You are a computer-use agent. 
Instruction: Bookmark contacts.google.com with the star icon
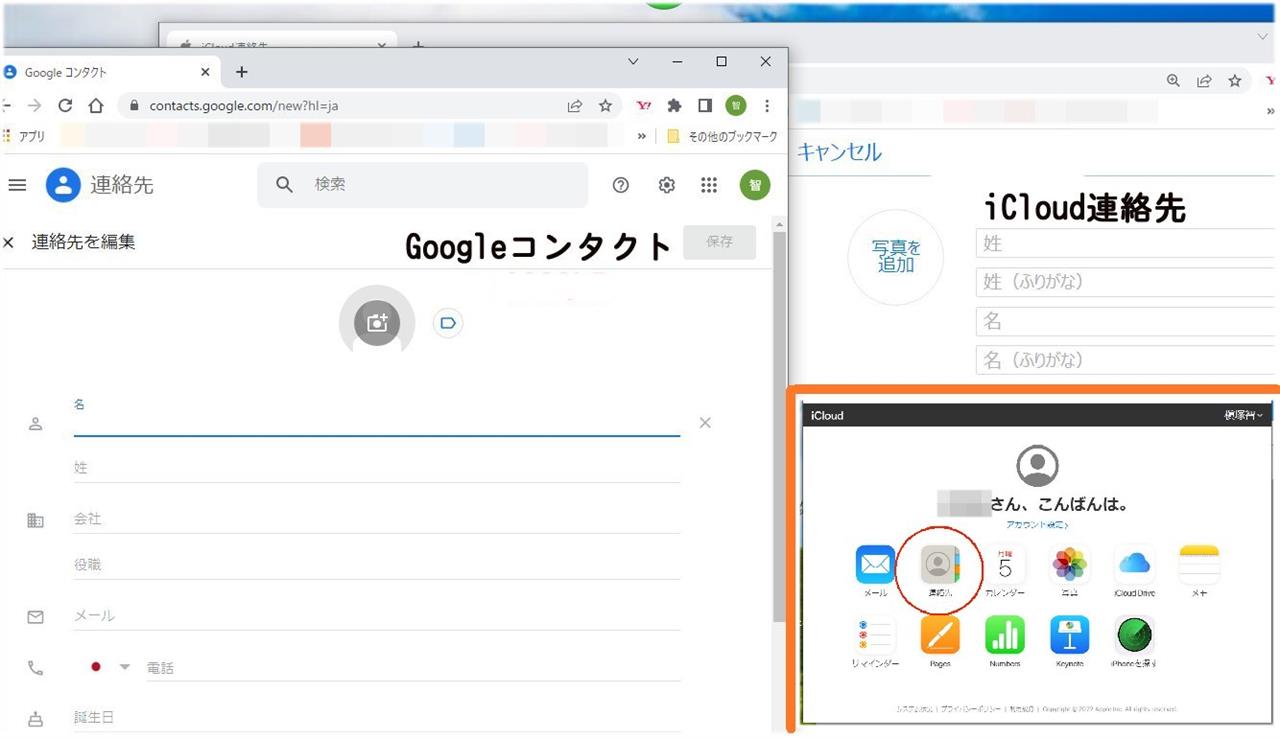[605, 105]
